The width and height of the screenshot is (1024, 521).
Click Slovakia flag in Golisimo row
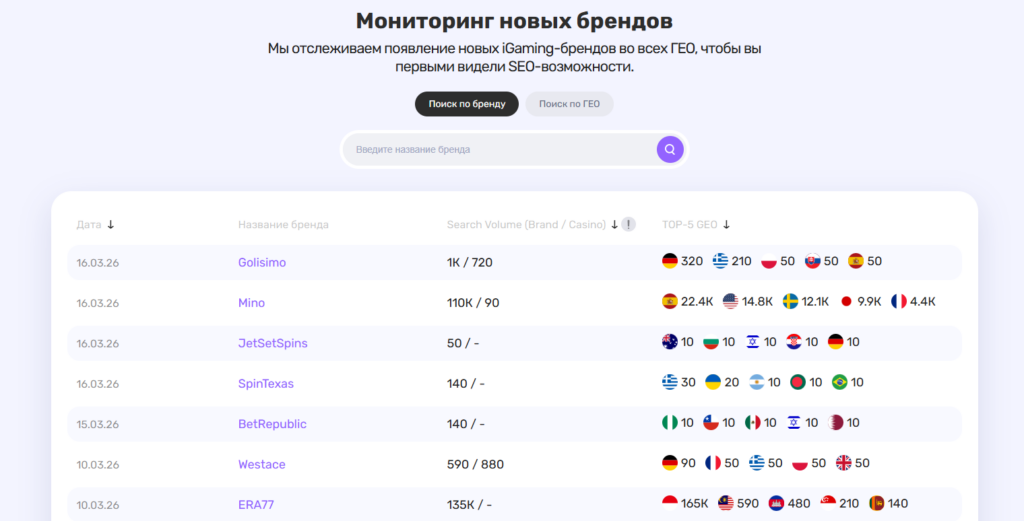[x=812, y=261]
